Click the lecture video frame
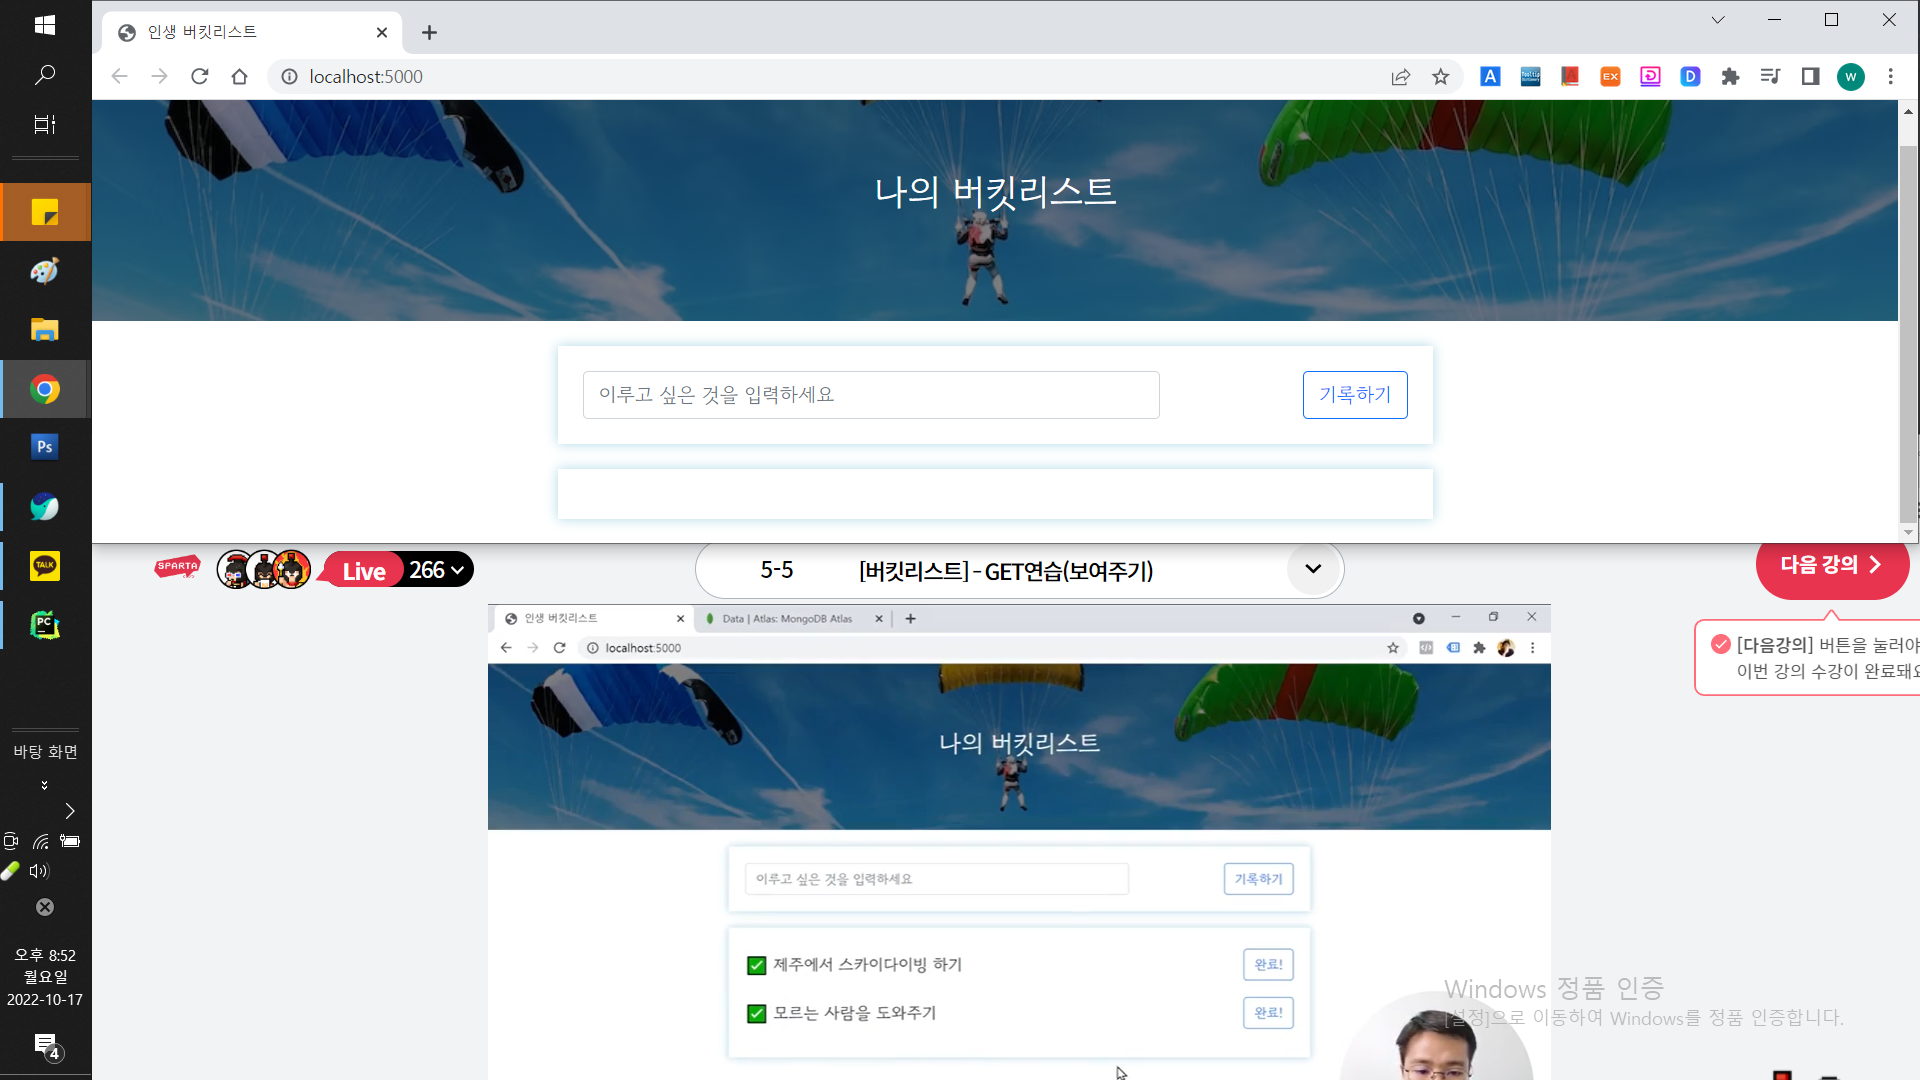 (1019, 842)
